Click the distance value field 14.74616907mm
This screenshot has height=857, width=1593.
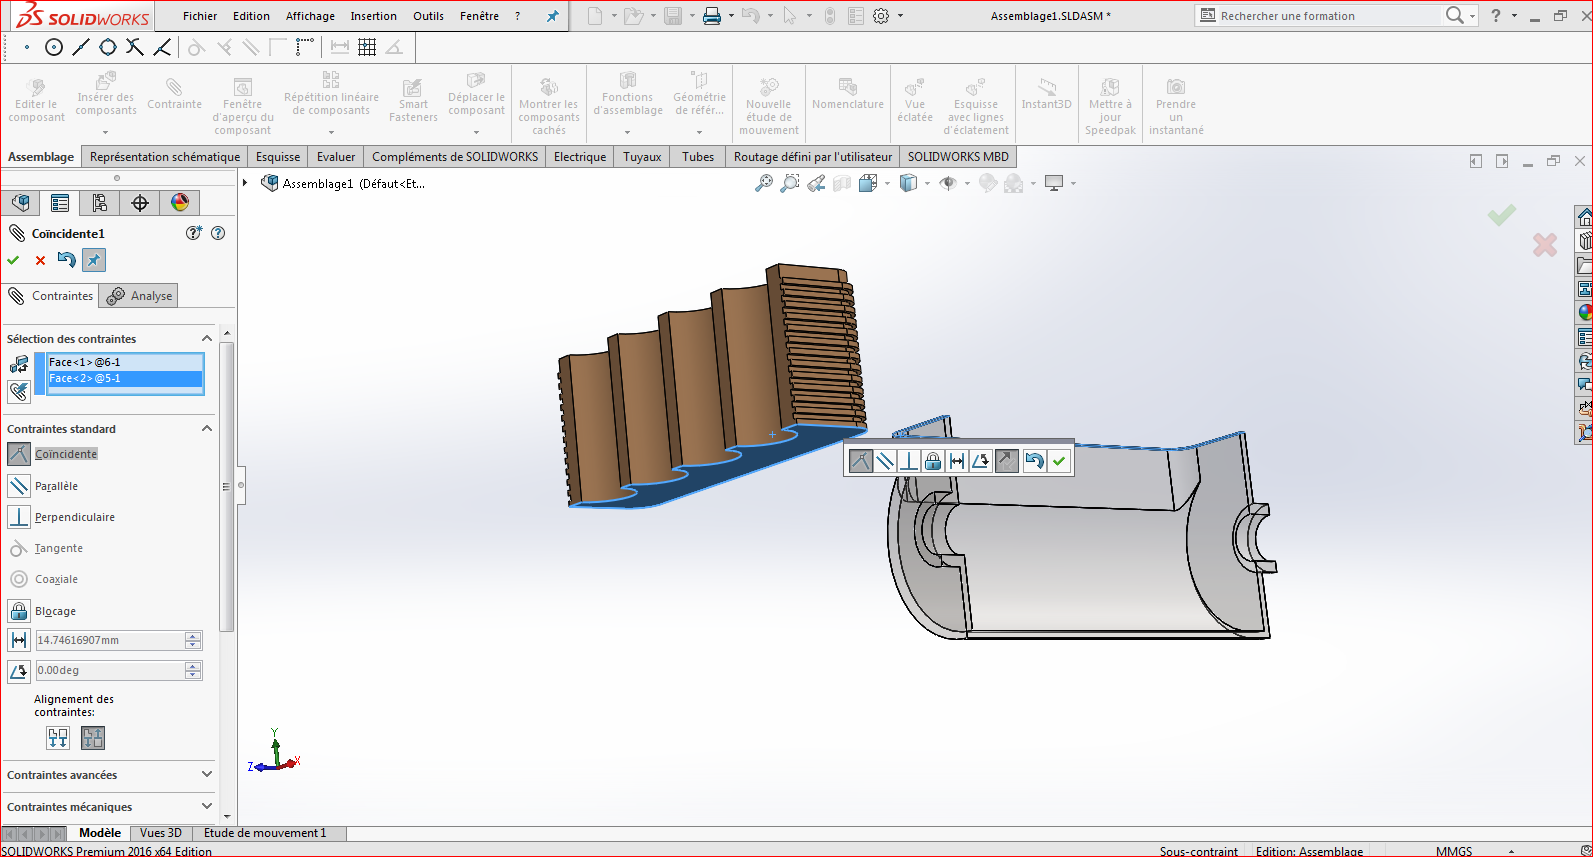[x=110, y=640]
